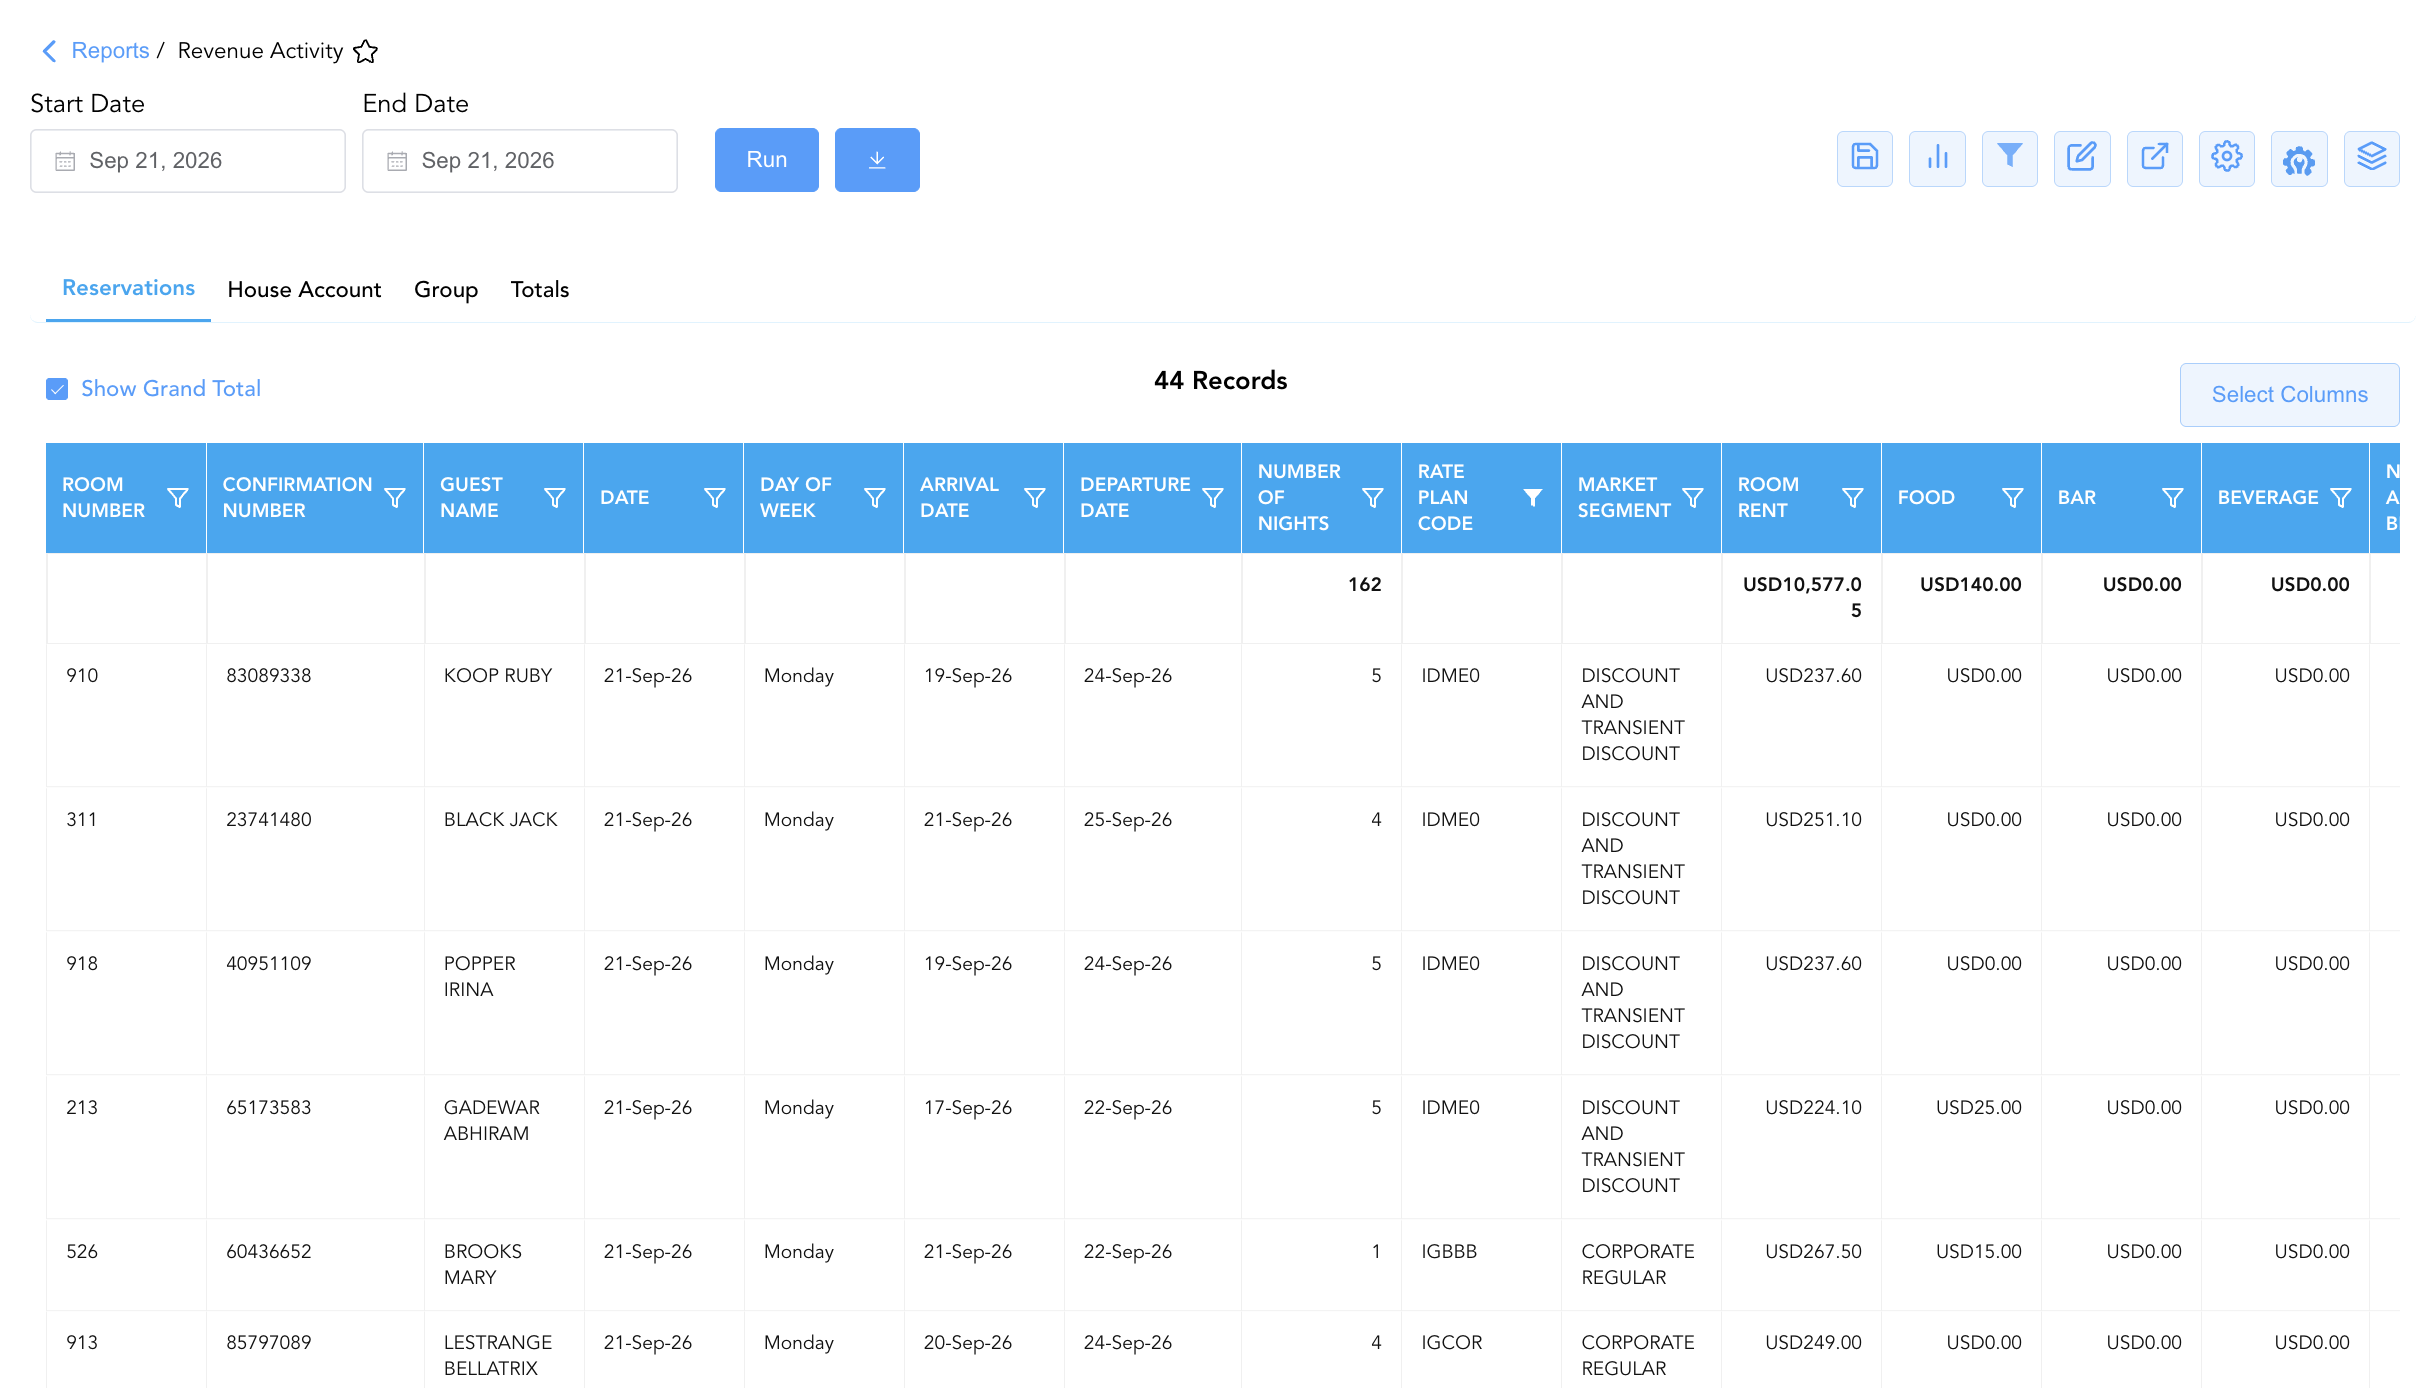Open the Start Date picker
Screen dimensions: 2416x1392
coord(188,161)
